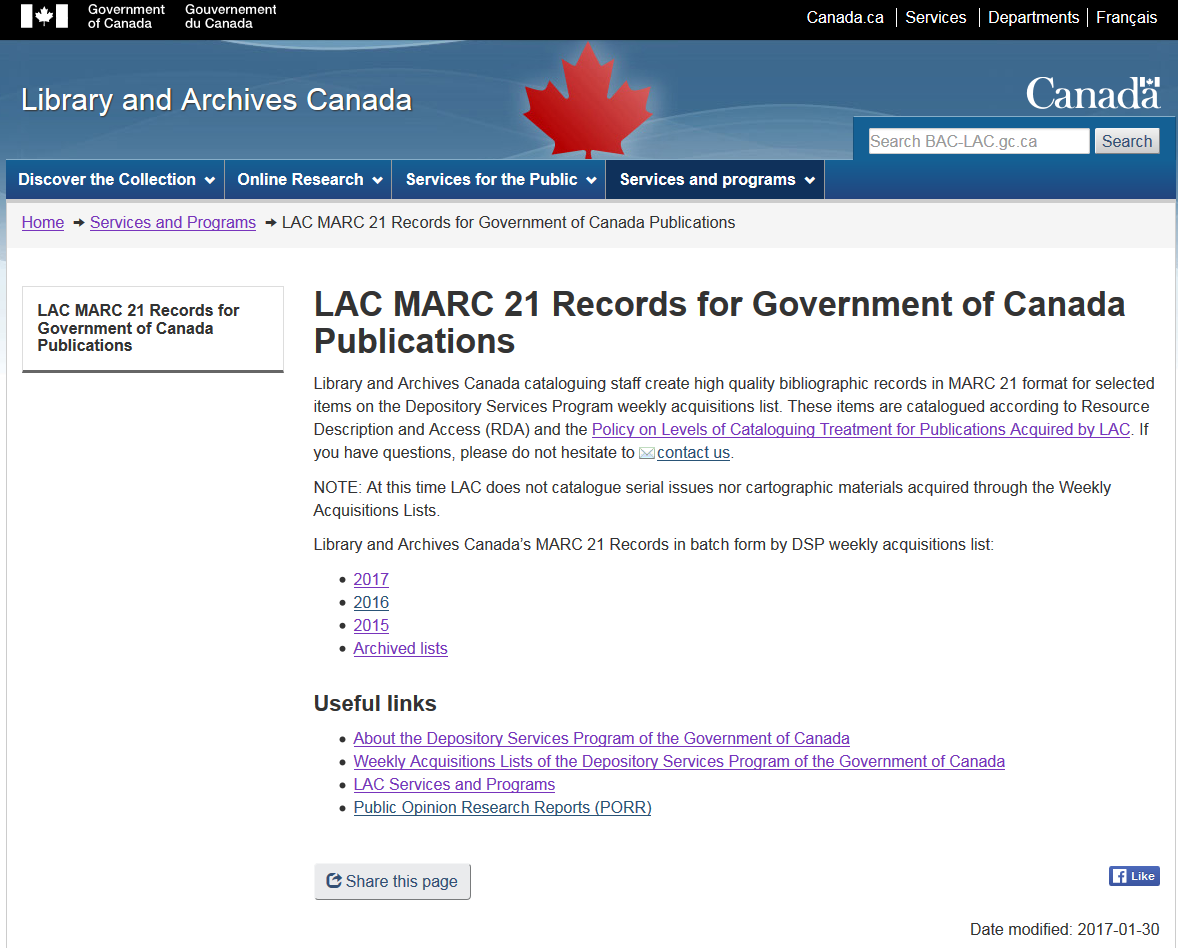Expand Services for the Public menu
This screenshot has width=1178, height=948.
[499, 180]
